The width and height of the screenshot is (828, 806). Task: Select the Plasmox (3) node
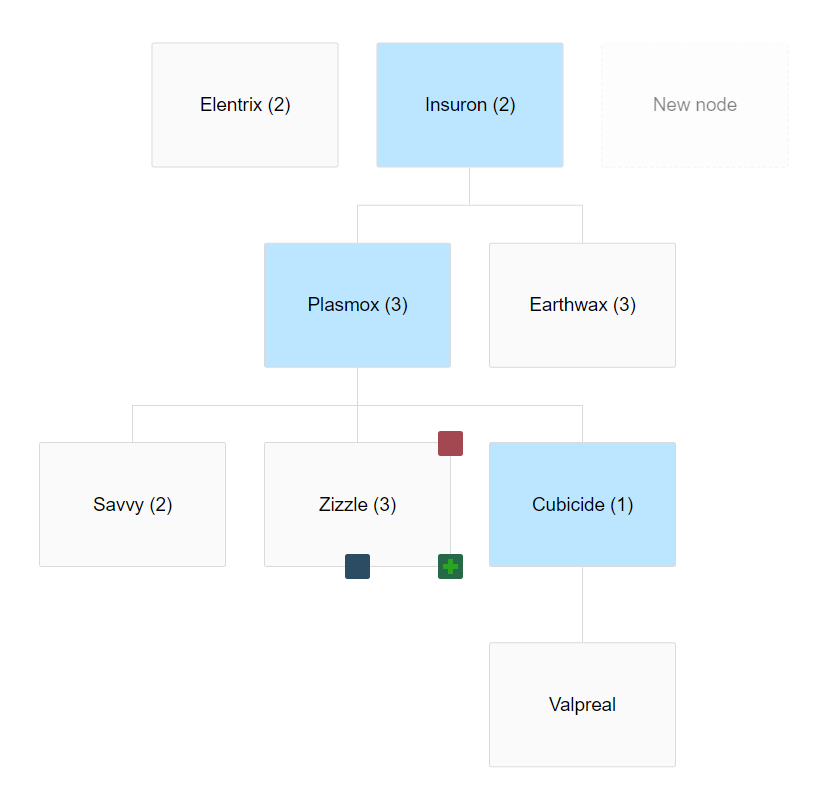click(x=357, y=305)
